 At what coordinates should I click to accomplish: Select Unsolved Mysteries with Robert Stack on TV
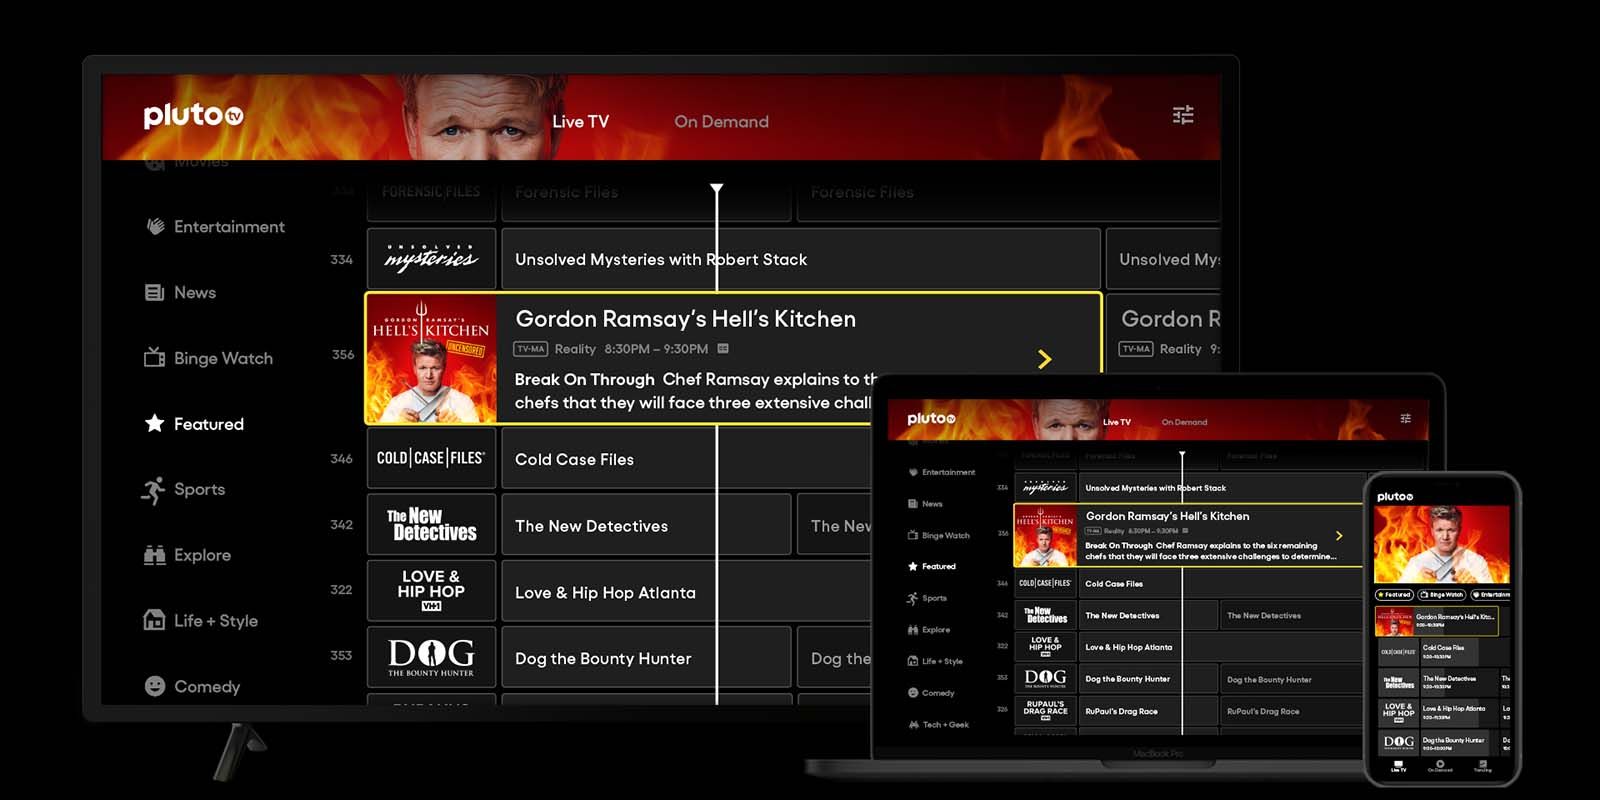coord(800,259)
